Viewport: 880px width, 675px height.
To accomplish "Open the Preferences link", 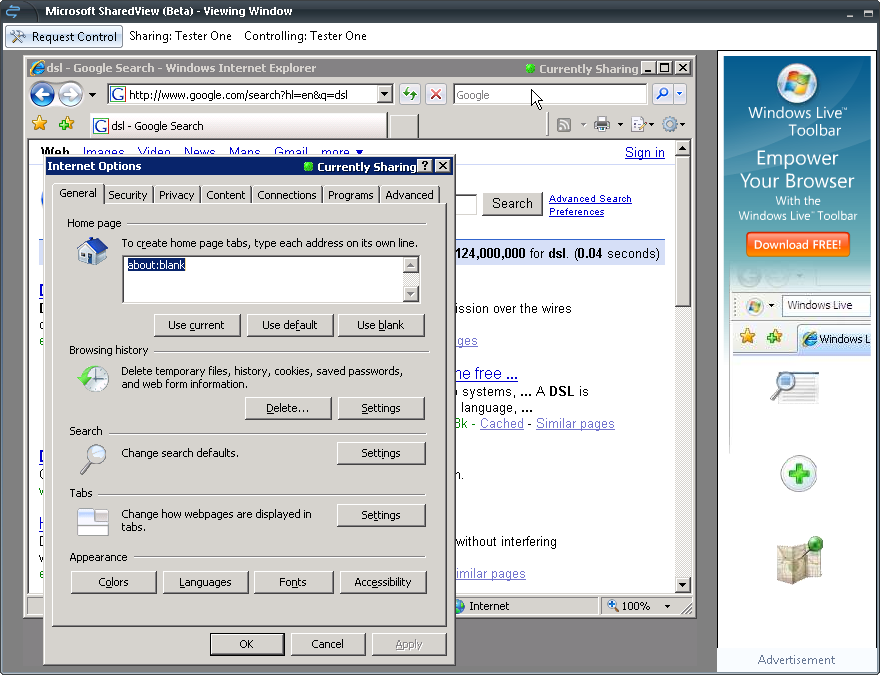I will click(x=576, y=212).
